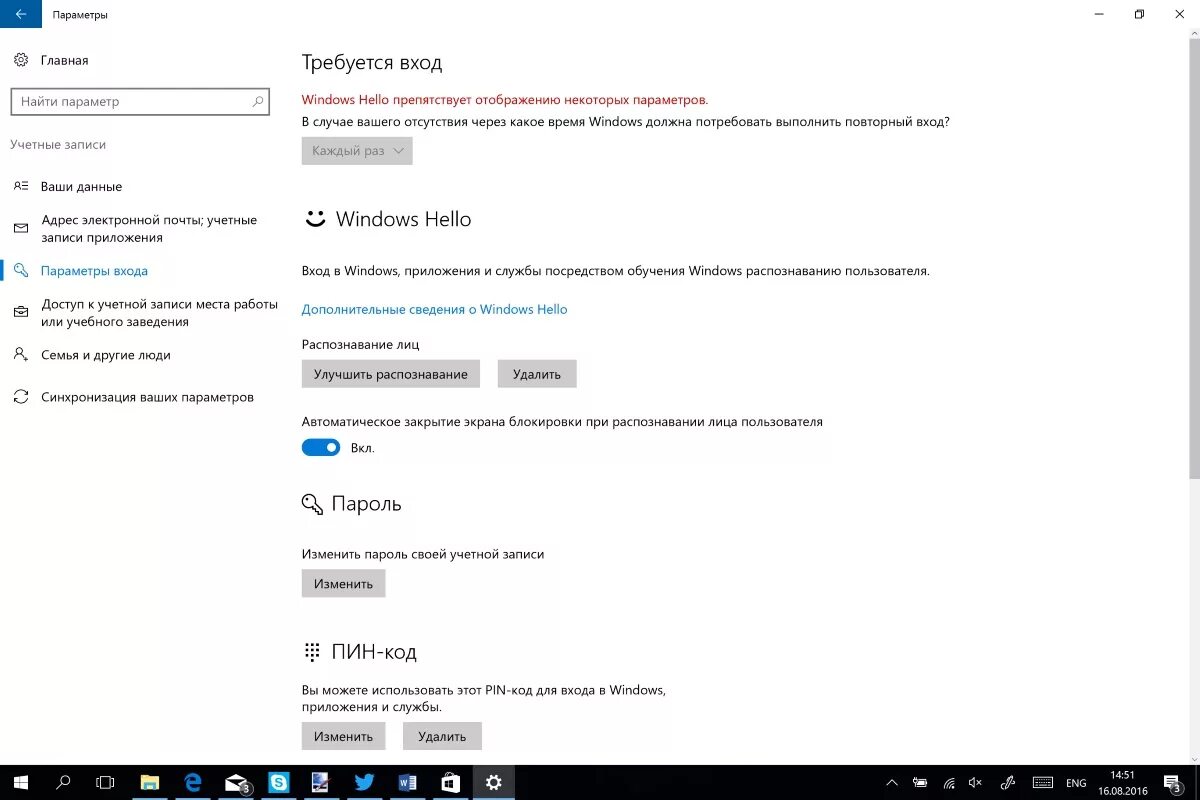1200x800 pixels.
Task: Click the "Найти параметр" search field
Action: [140, 101]
